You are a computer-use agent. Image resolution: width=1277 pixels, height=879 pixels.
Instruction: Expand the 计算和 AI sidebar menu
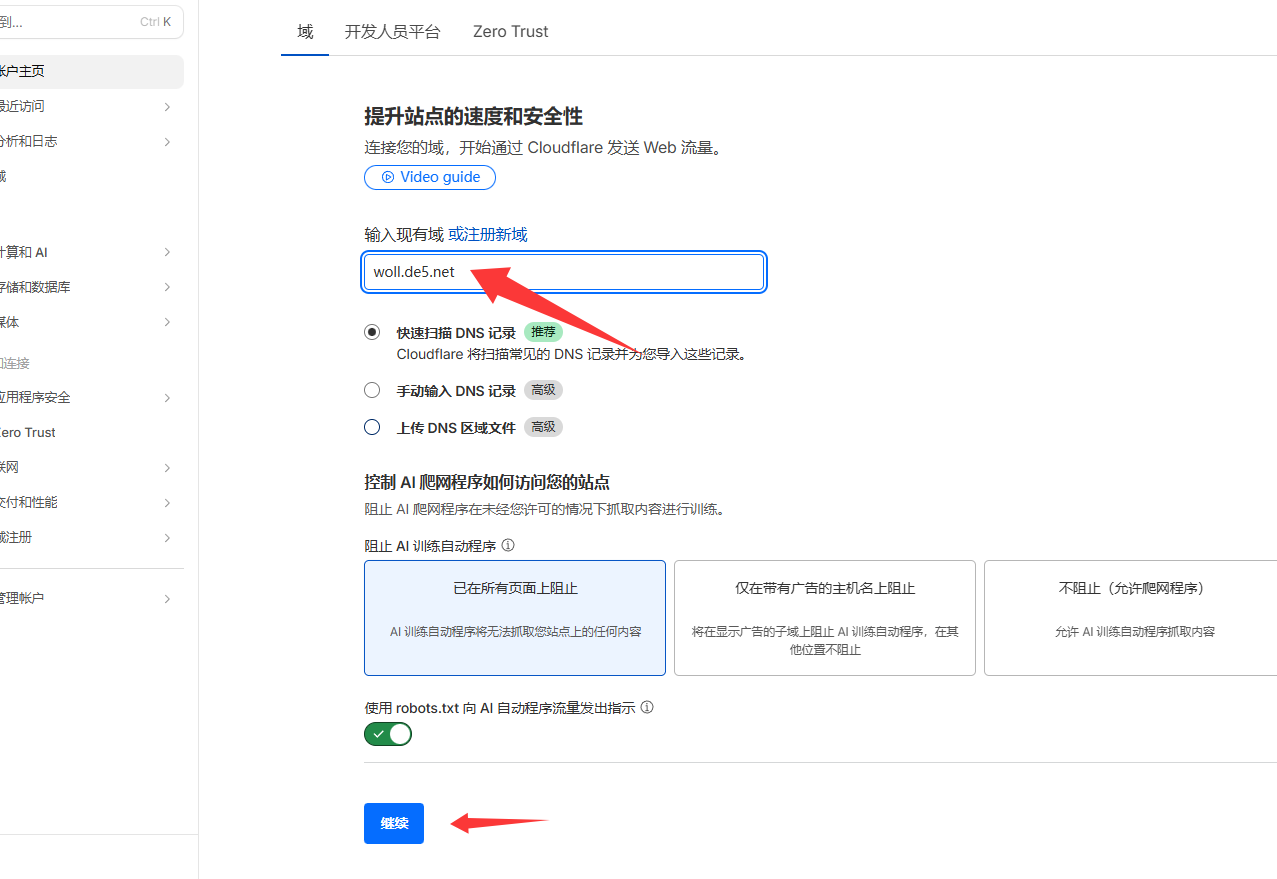point(167,252)
